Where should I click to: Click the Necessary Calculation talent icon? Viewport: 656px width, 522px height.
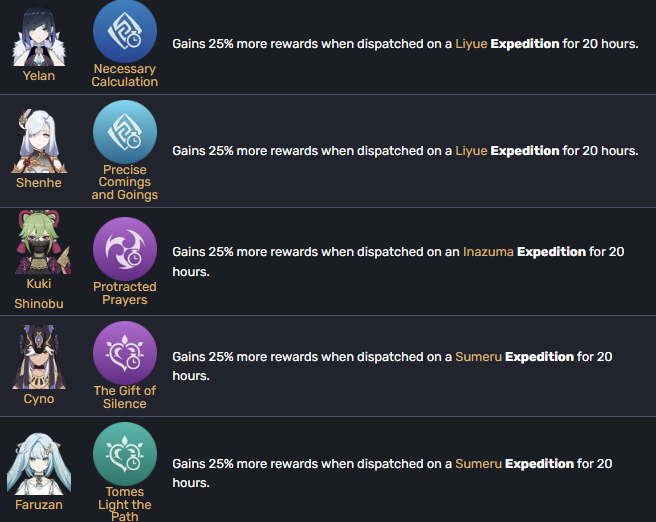coord(125,31)
